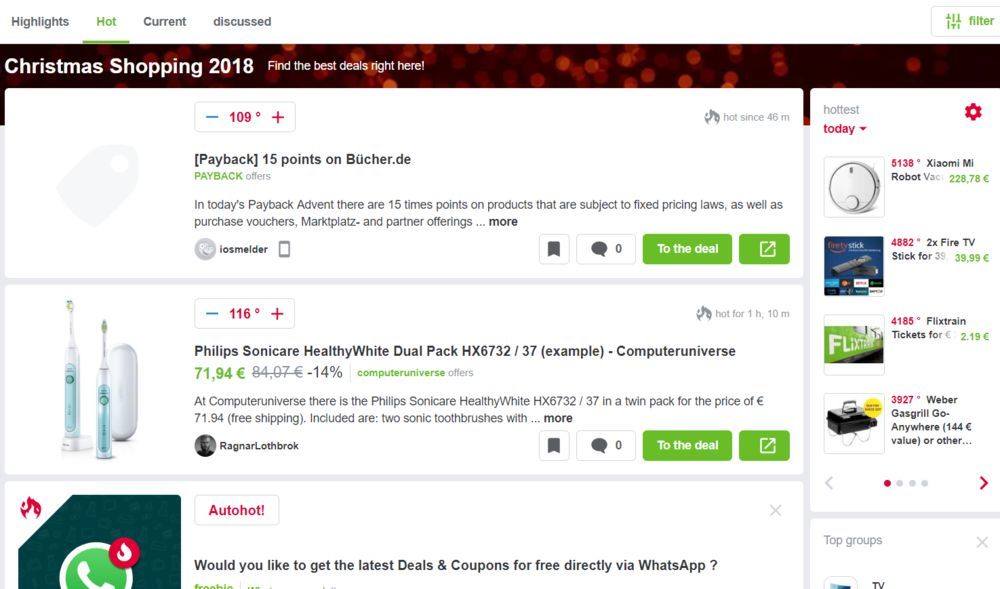Open the Weber Gasgrill Go-Anywhere deal
1000x589 pixels.
coord(932,420)
